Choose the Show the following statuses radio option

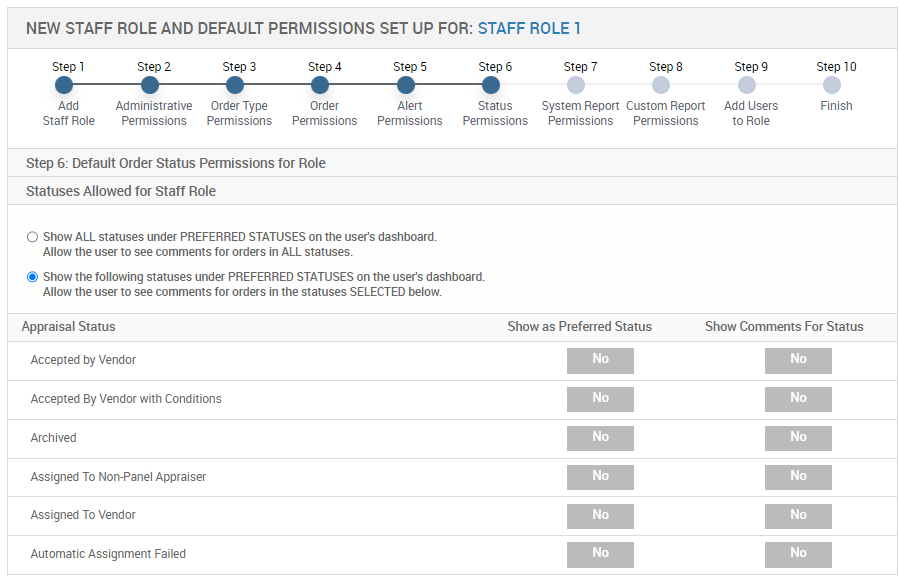pyautogui.click(x=33, y=277)
